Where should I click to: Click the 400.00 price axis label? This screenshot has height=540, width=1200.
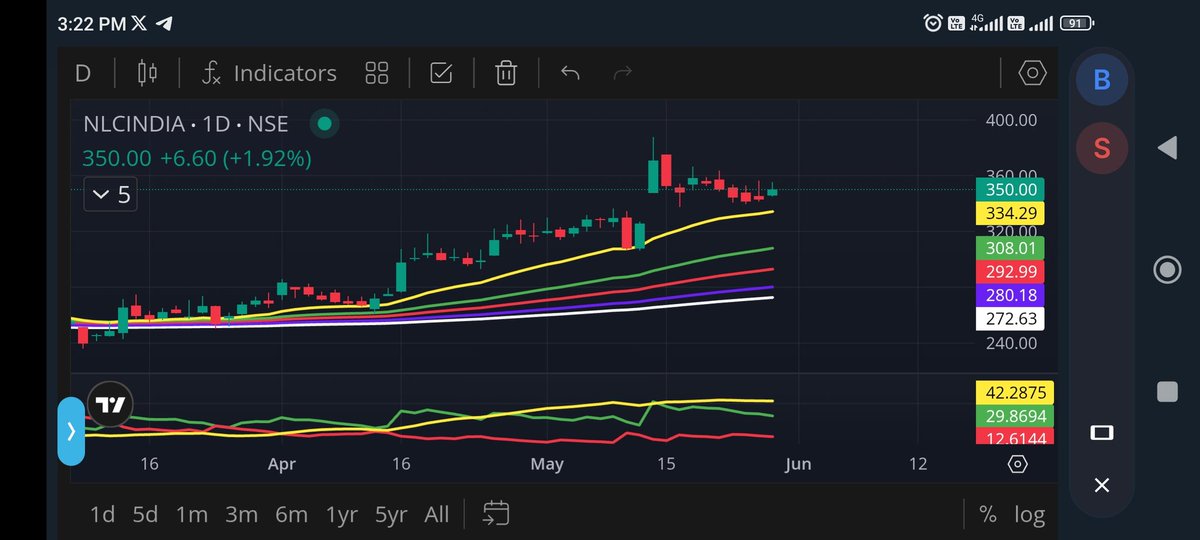click(1010, 120)
